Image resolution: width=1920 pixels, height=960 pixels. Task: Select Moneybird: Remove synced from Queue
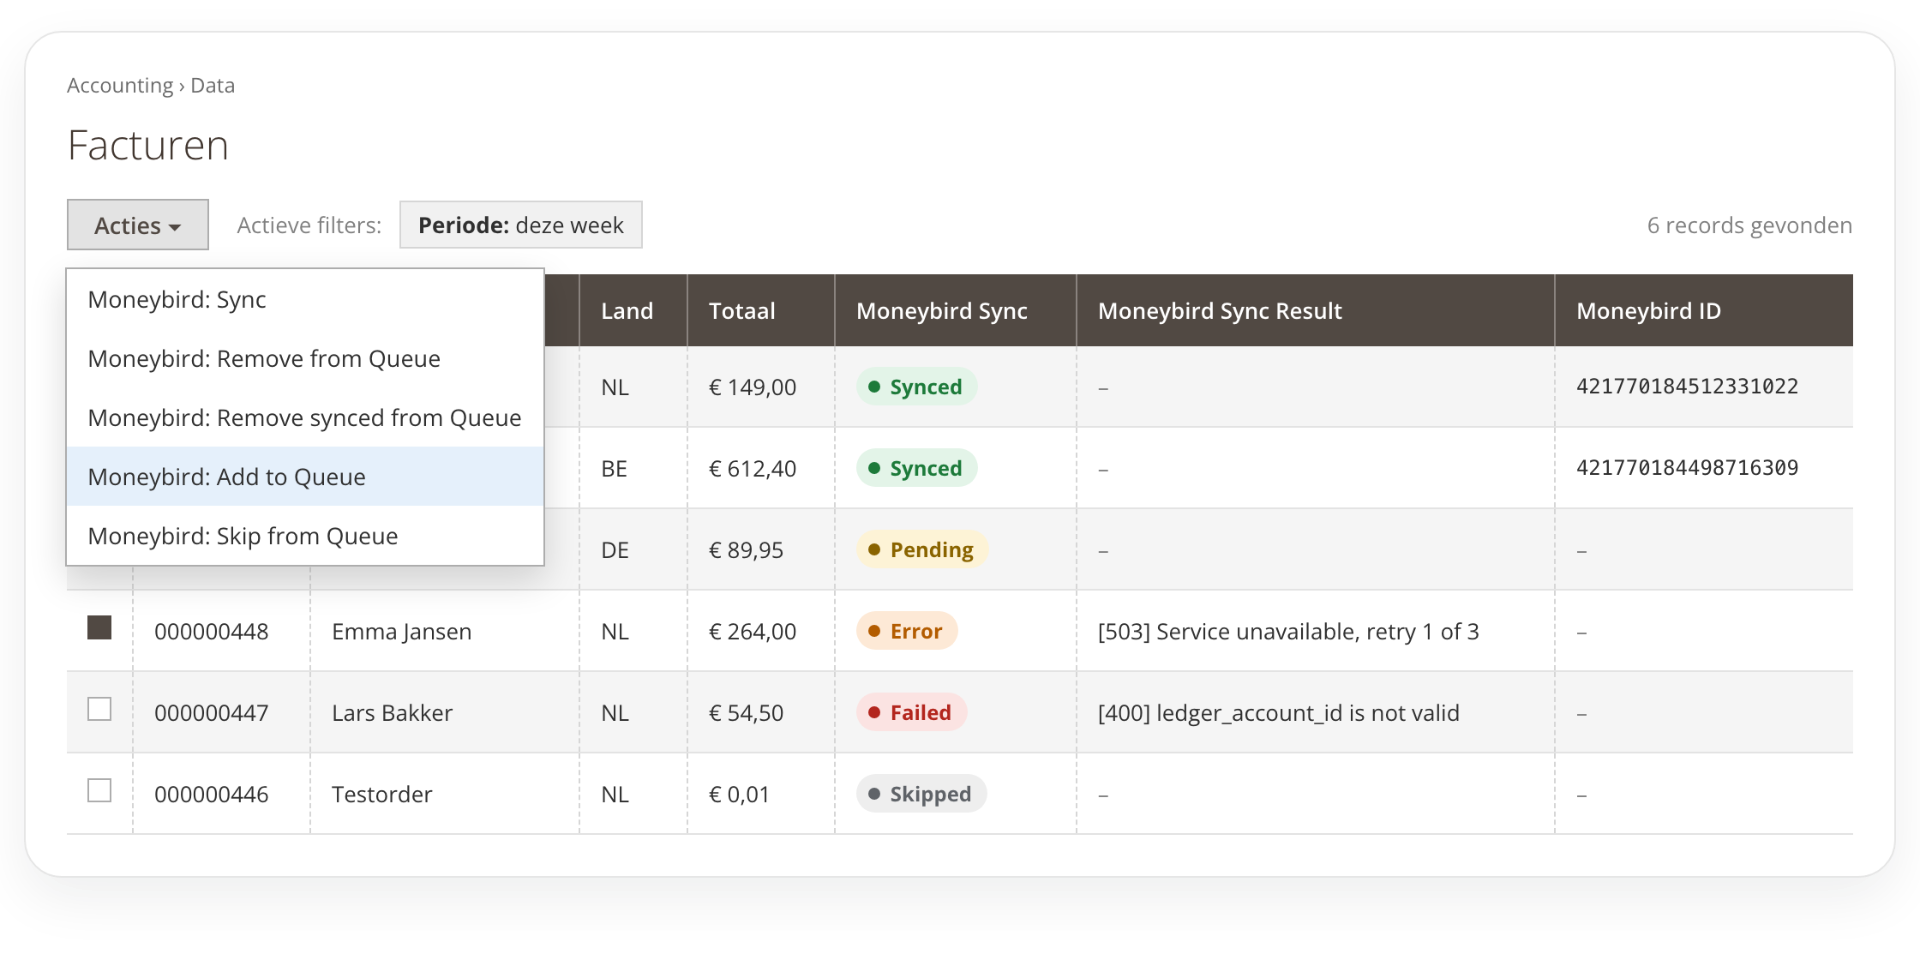coord(305,417)
